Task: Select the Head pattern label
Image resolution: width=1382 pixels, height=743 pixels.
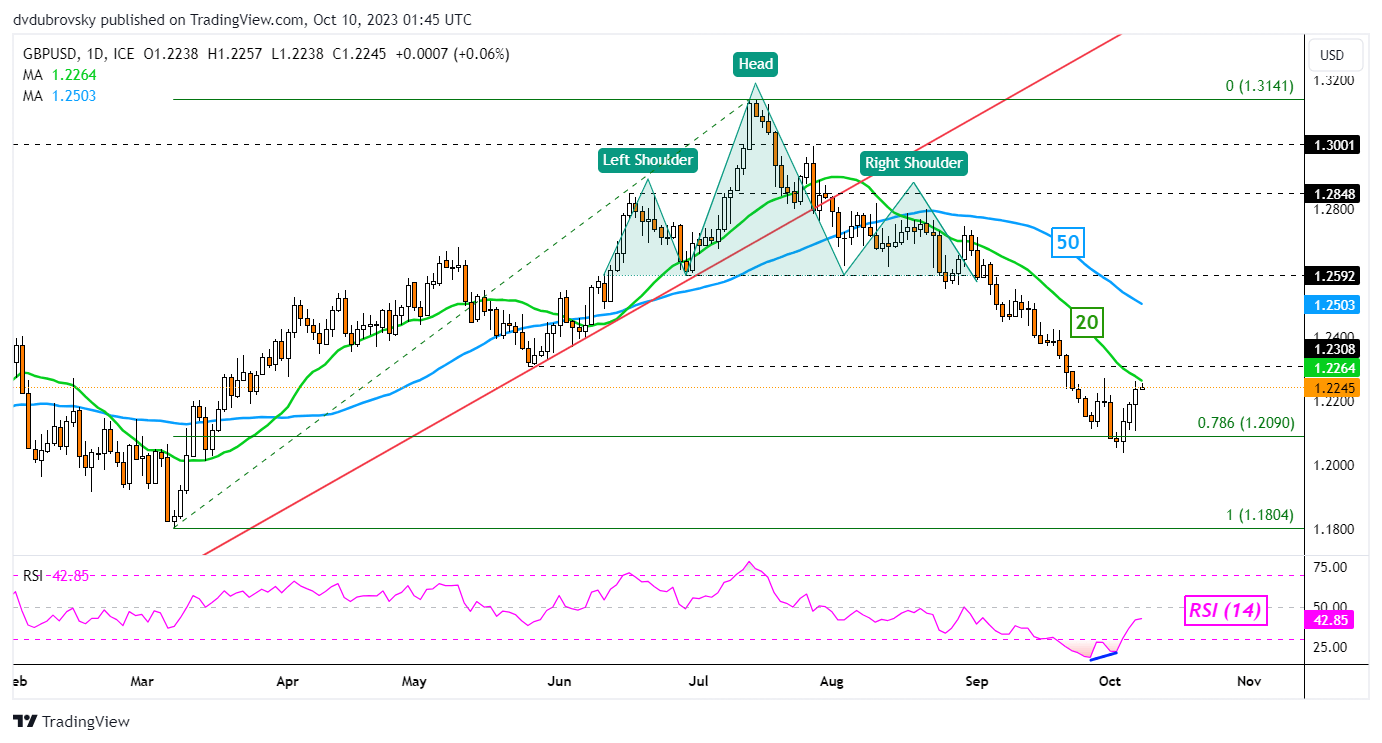Action: click(755, 64)
